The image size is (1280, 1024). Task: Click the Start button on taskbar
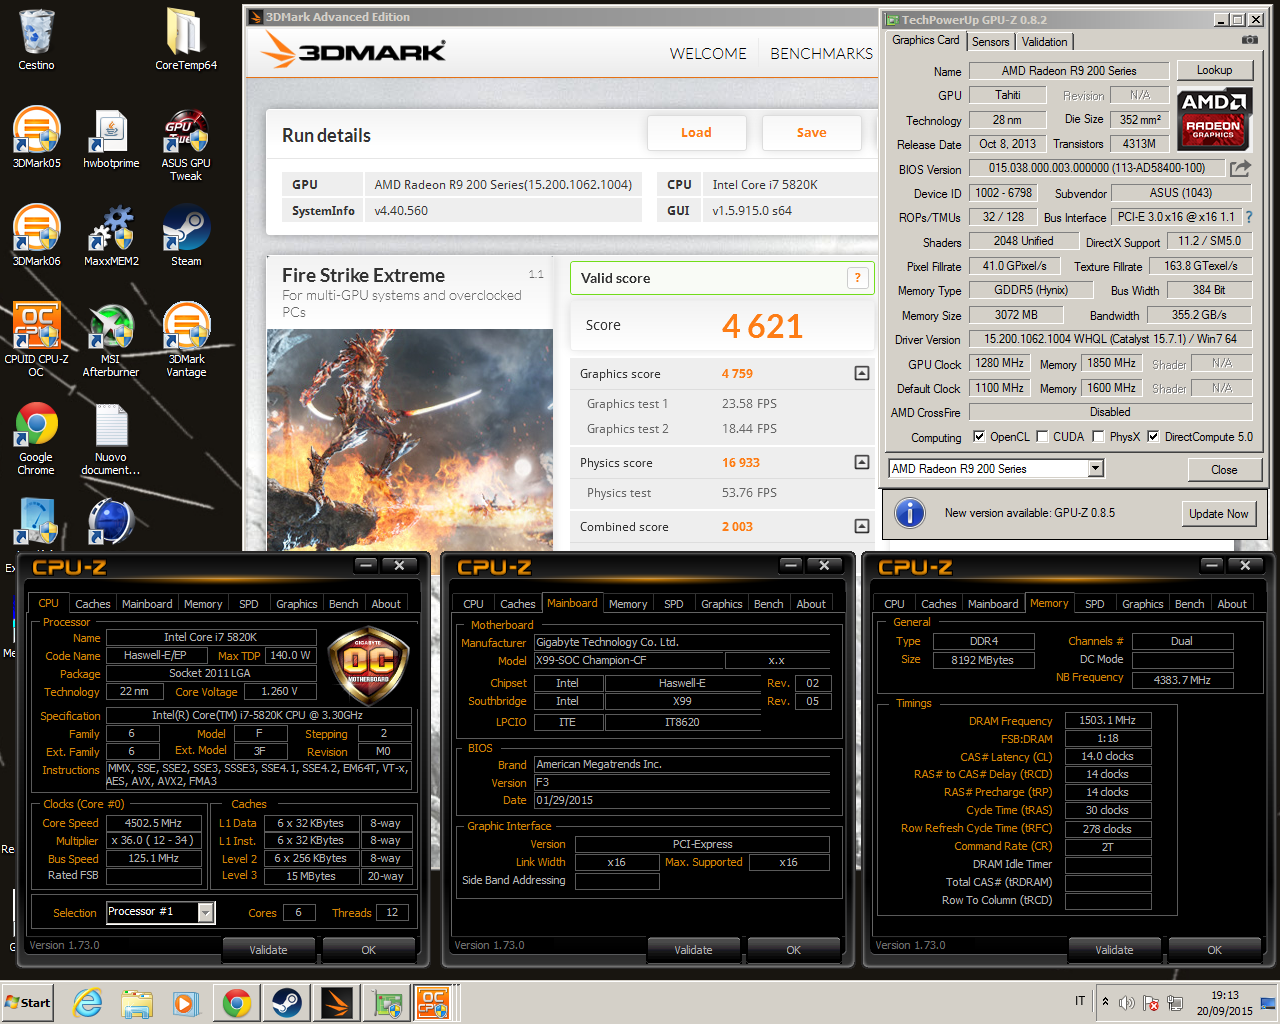click(28, 1003)
